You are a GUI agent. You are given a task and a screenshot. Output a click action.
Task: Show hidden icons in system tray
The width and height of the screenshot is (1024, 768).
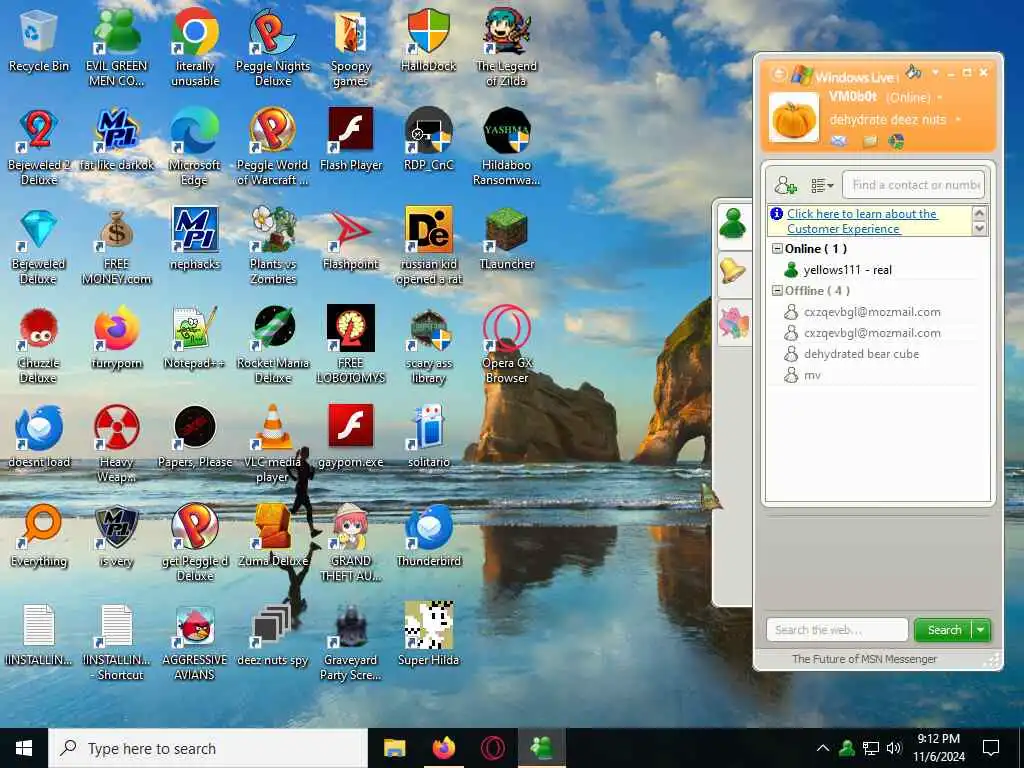[822, 748]
